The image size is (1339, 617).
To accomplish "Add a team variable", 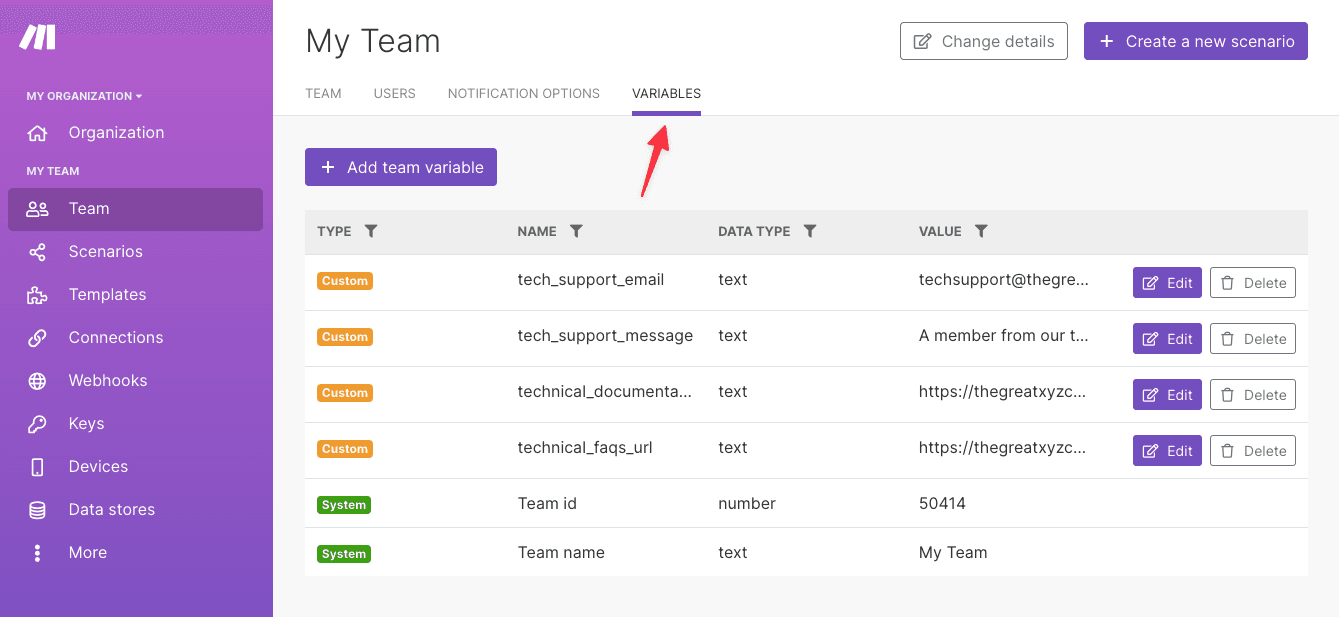I will [x=400, y=166].
